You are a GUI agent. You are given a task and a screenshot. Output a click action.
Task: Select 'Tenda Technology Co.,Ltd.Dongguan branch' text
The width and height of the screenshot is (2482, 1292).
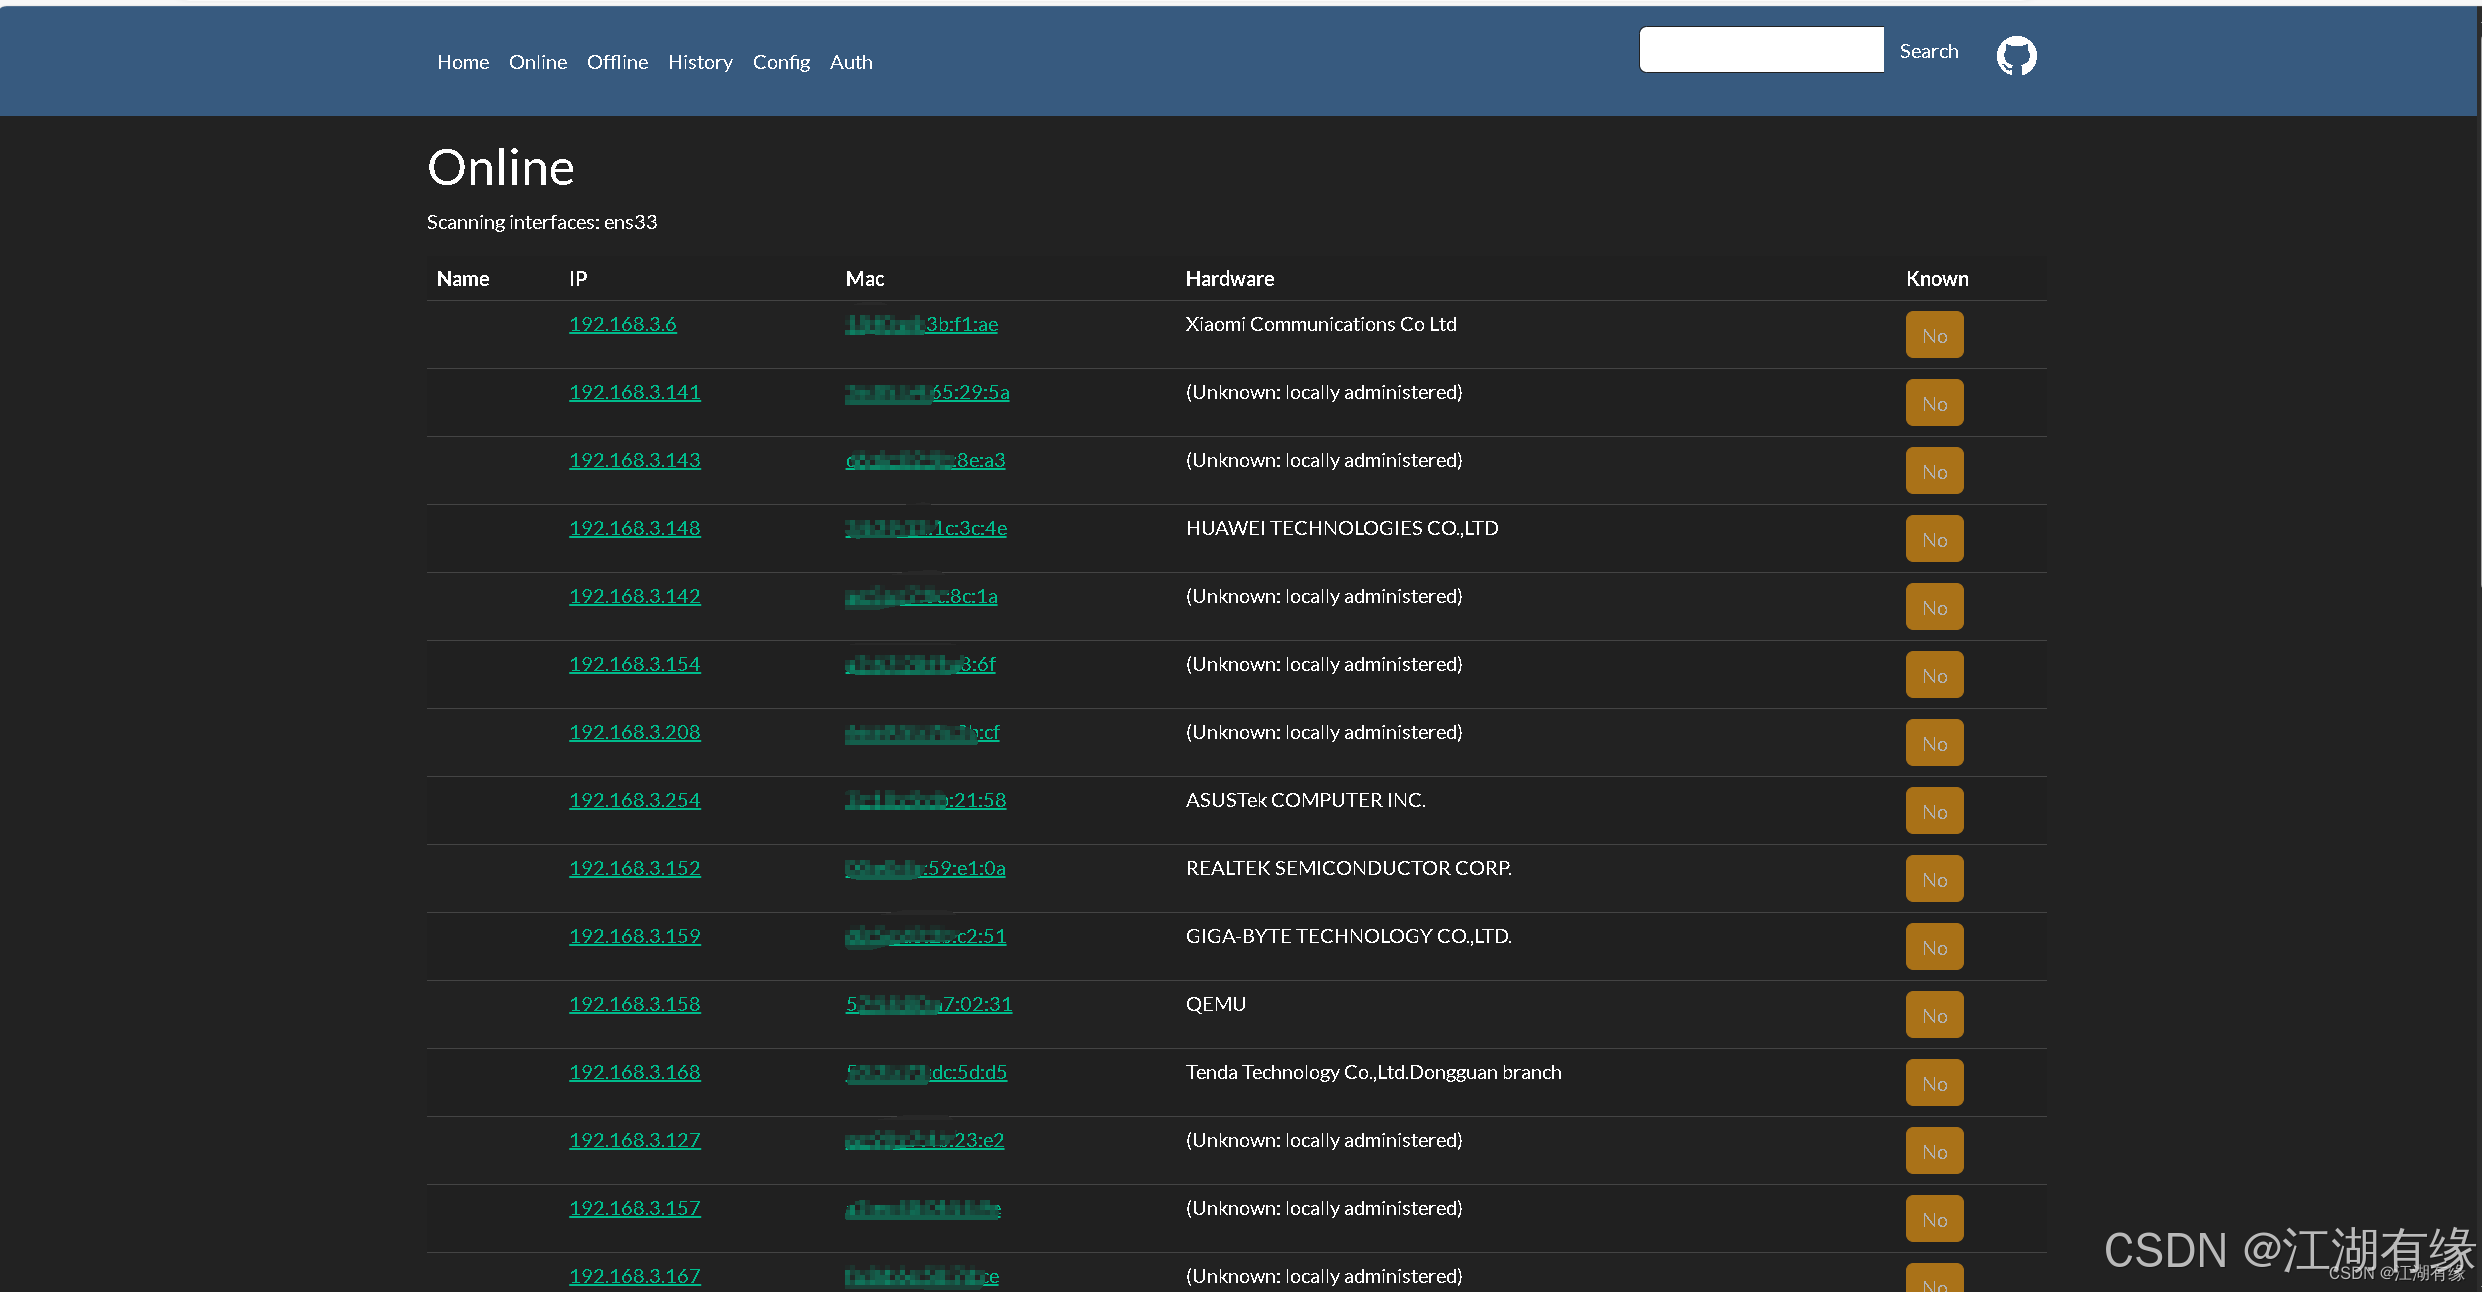1374,1072
